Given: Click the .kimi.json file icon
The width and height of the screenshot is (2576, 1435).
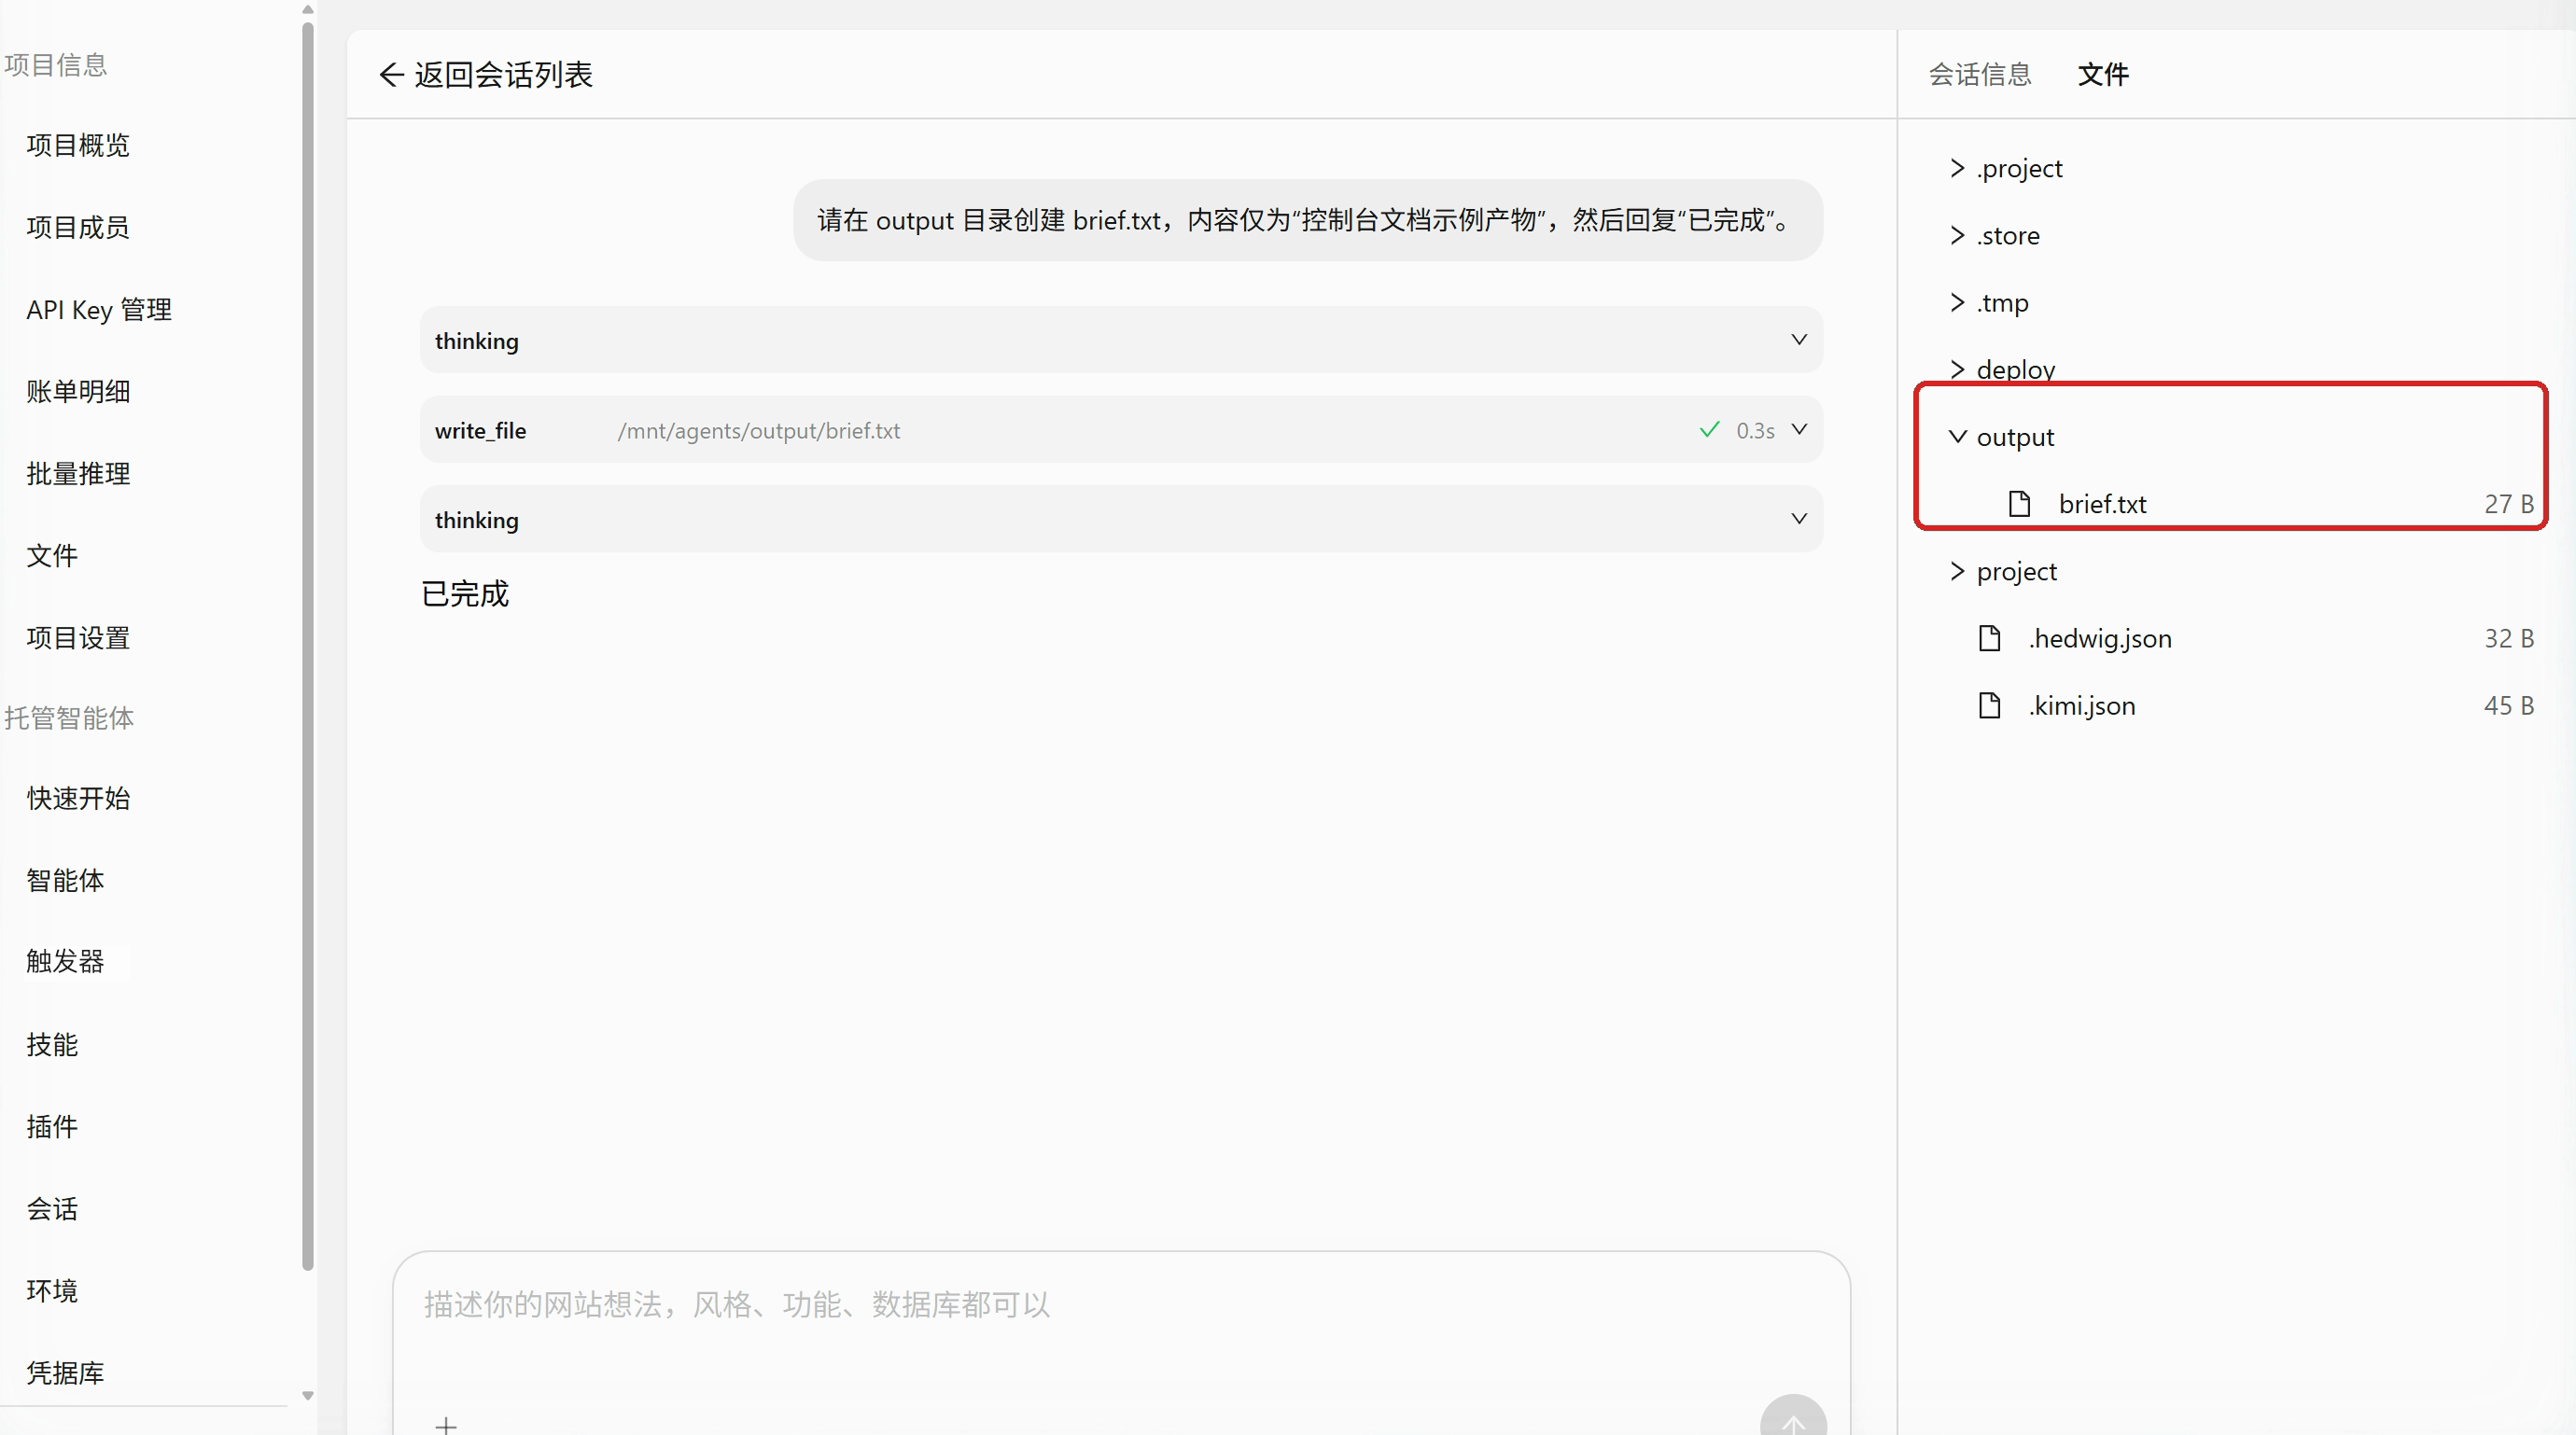Looking at the screenshot, I should (x=1989, y=705).
